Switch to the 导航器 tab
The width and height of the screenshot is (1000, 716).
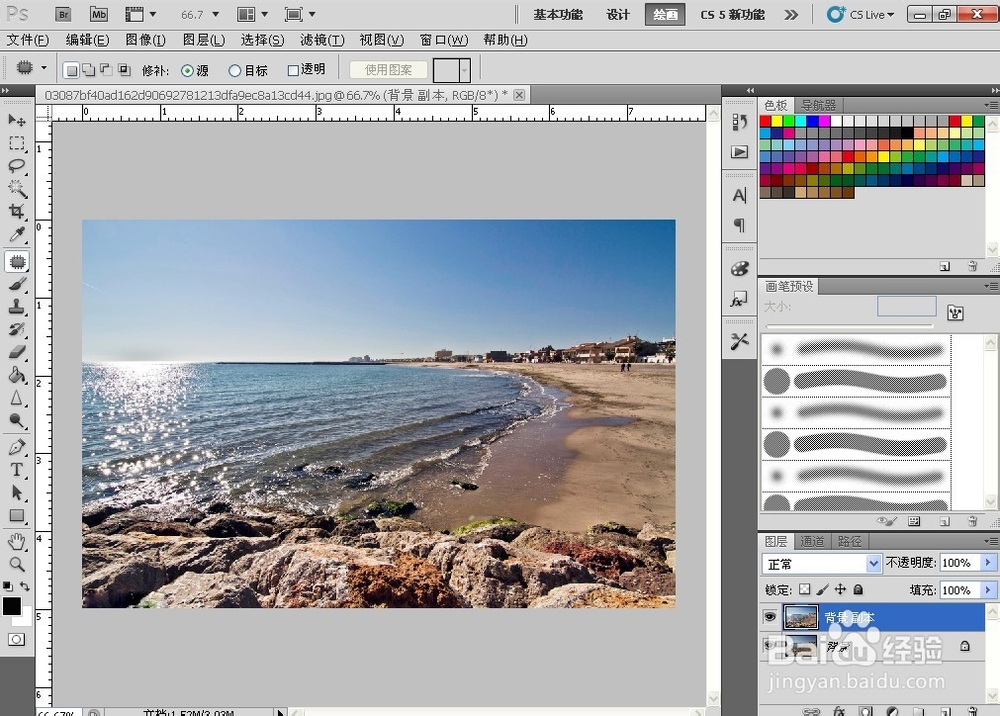818,105
